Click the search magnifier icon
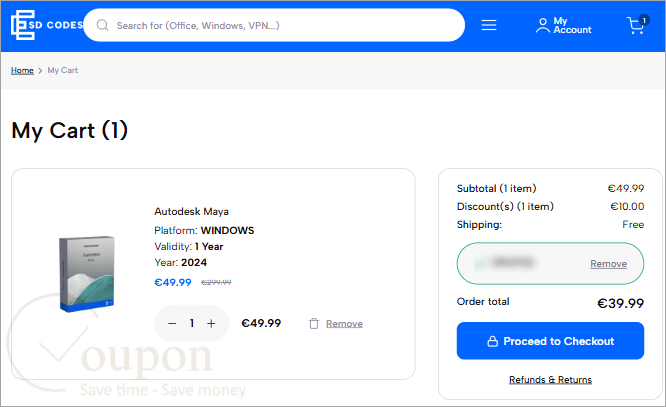Viewport: 666px width, 407px height. pos(102,25)
